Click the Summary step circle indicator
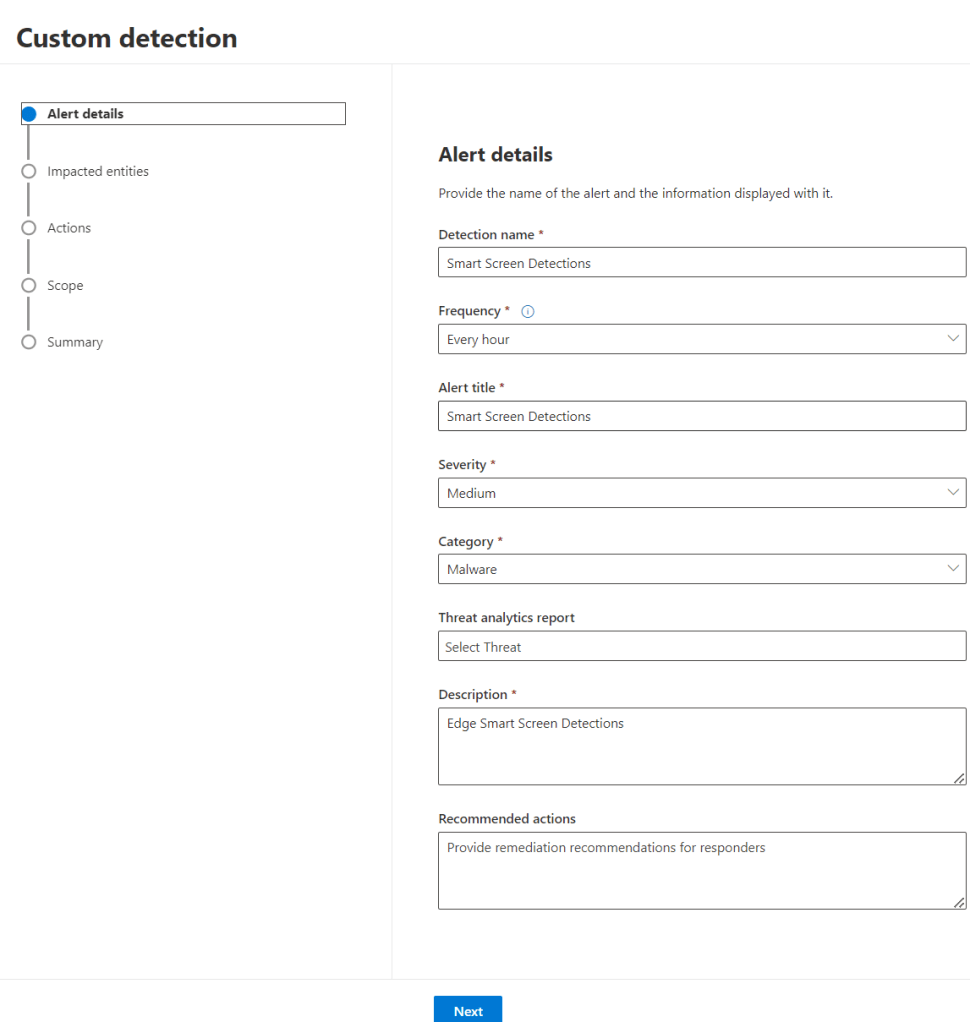The width and height of the screenshot is (970, 1022). click(29, 342)
